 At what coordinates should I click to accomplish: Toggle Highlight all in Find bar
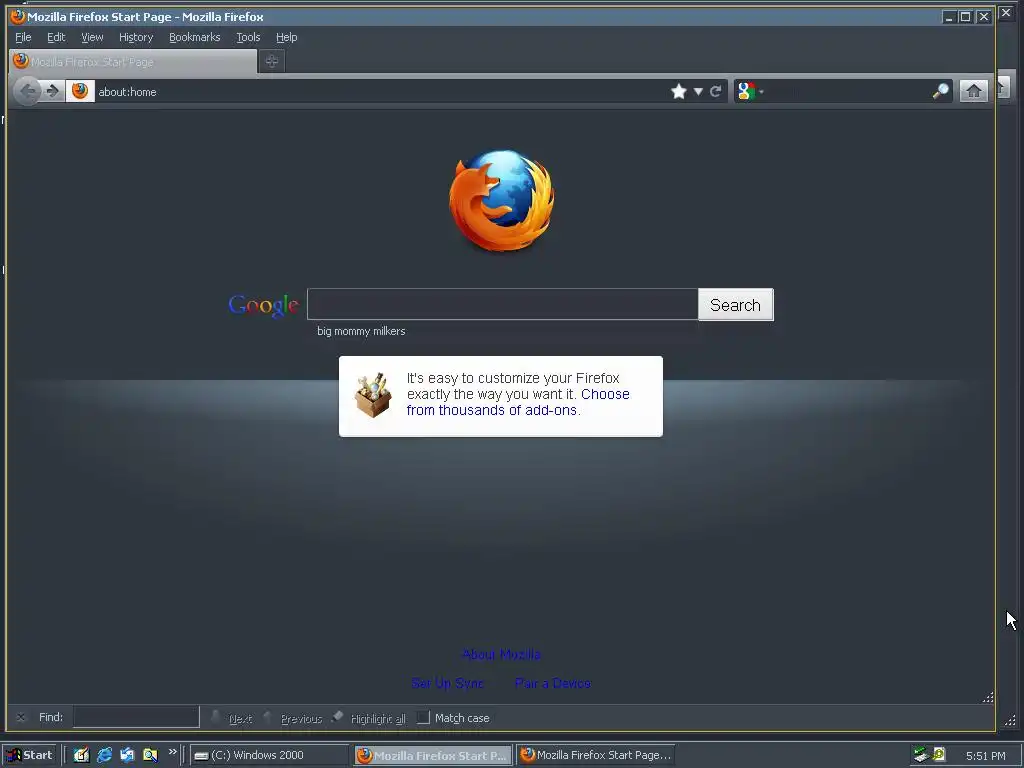370,718
